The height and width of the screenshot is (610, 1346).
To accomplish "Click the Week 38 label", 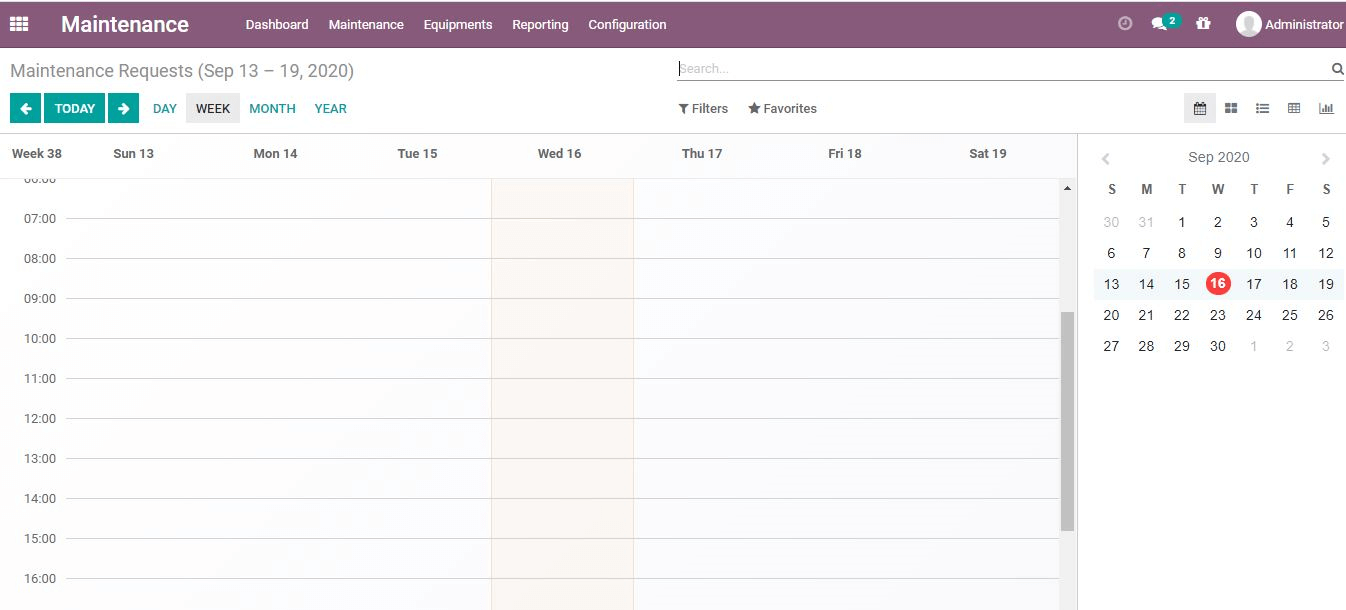I will (37, 153).
